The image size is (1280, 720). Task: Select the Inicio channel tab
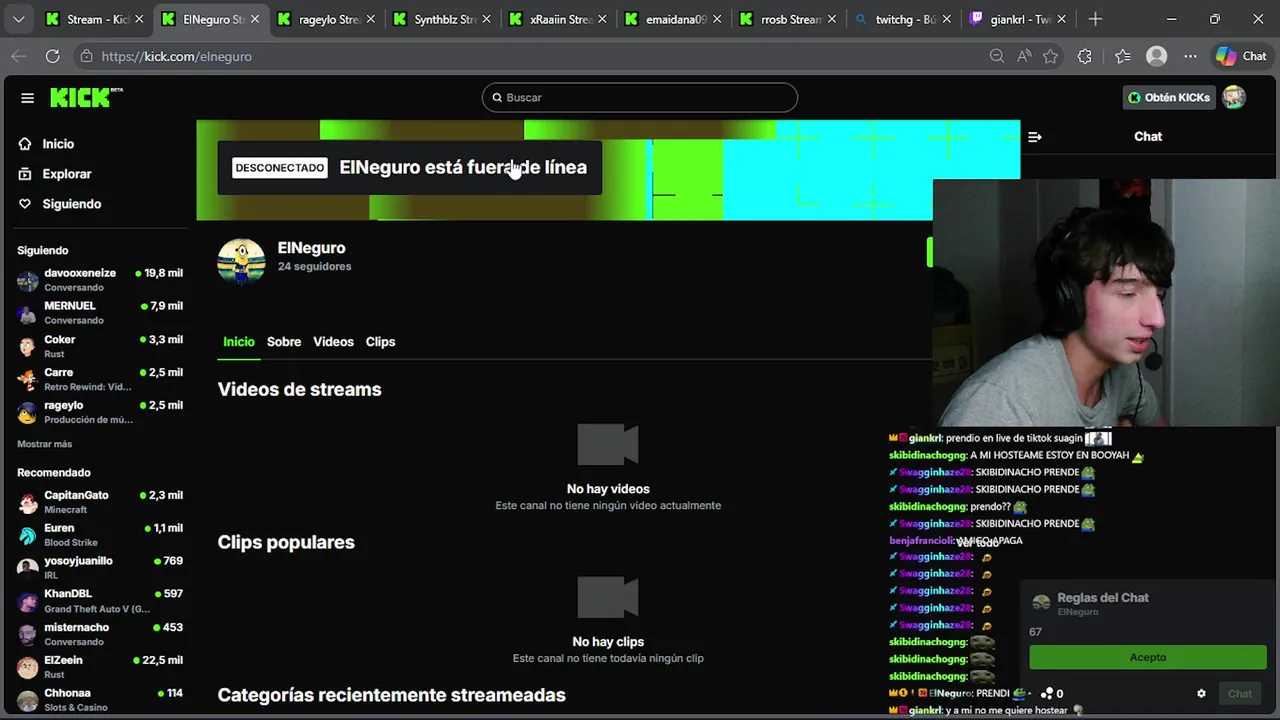tap(238, 342)
